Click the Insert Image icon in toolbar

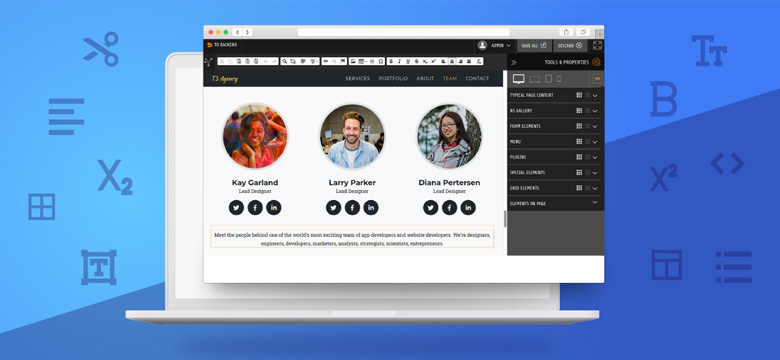point(353,61)
